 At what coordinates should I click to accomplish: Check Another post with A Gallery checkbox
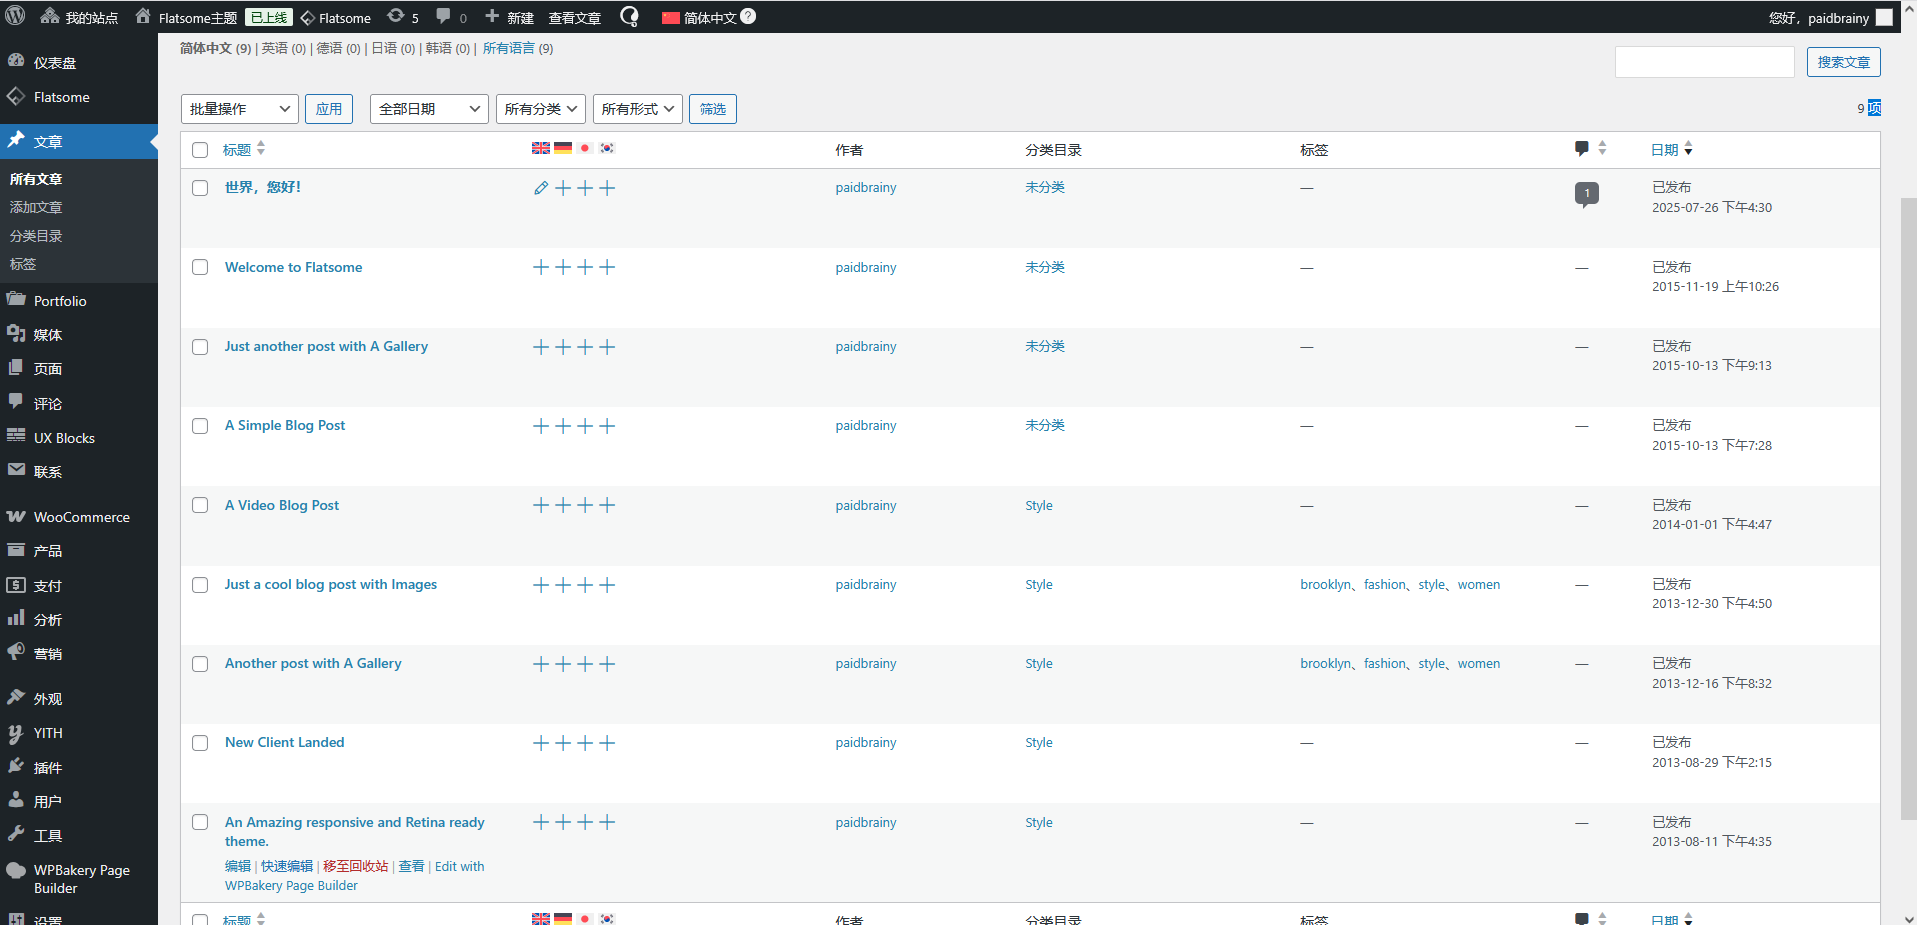click(x=200, y=664)
